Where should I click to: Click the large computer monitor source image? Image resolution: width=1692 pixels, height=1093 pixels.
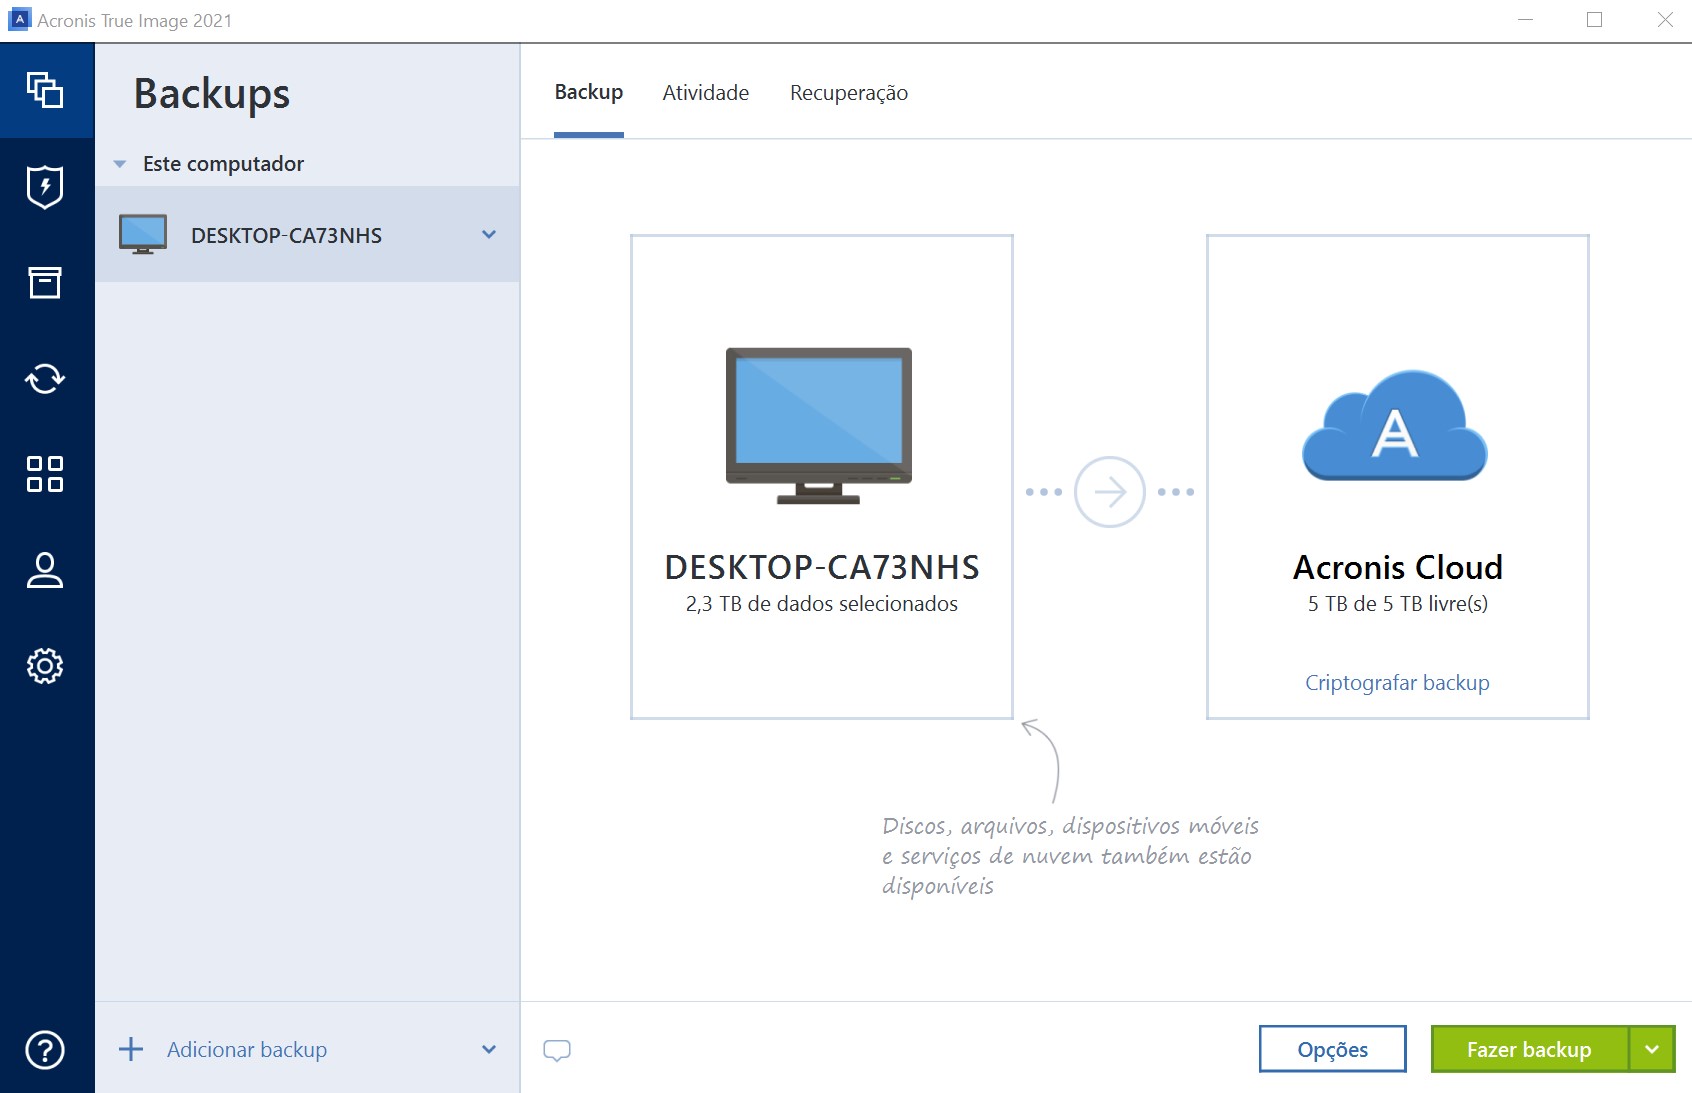[x=819, y=425]
